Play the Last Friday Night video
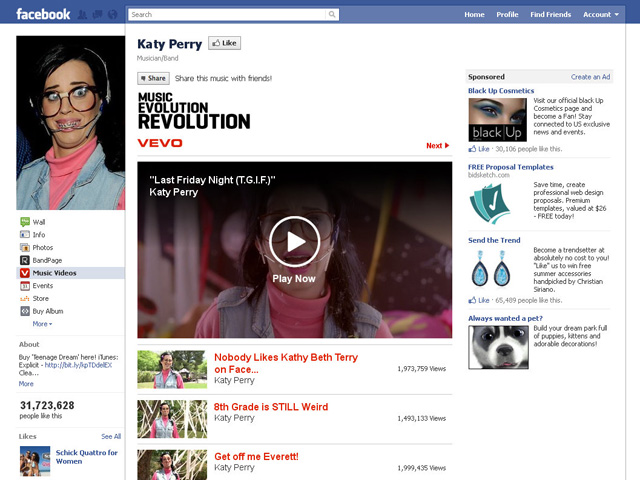The height and width of the screenshot is (480, 640). point(294,241)
